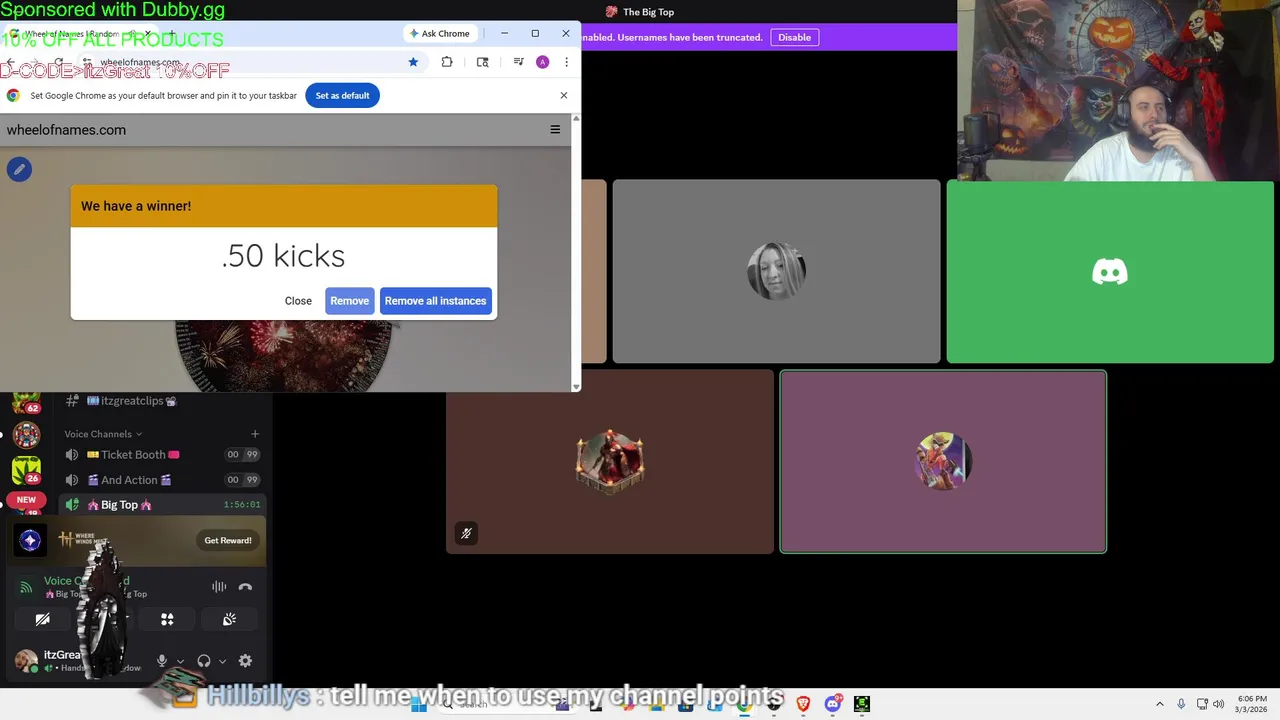Toggle microphone mute in user panel

162,660
